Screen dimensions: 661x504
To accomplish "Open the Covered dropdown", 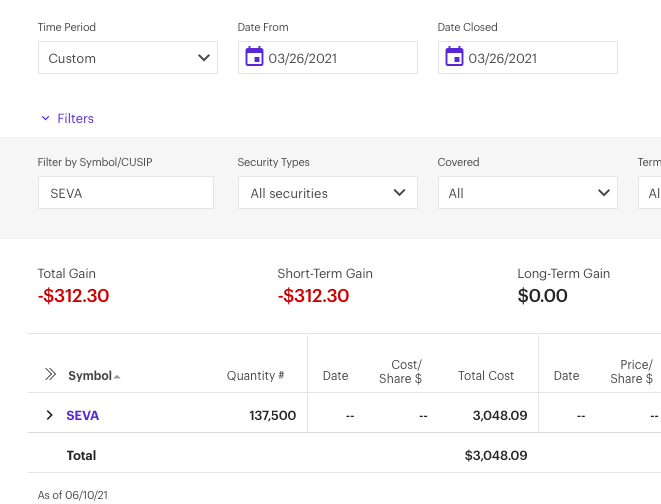I will pyautogui.click(x=527, y=193).
